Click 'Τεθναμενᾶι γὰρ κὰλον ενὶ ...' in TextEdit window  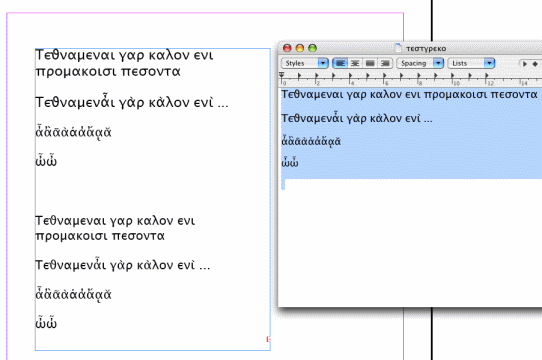(x=357, y=118)
